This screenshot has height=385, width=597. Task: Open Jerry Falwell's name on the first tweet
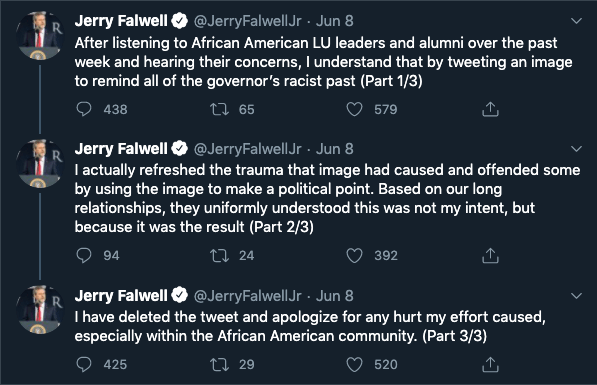(121, 21)
